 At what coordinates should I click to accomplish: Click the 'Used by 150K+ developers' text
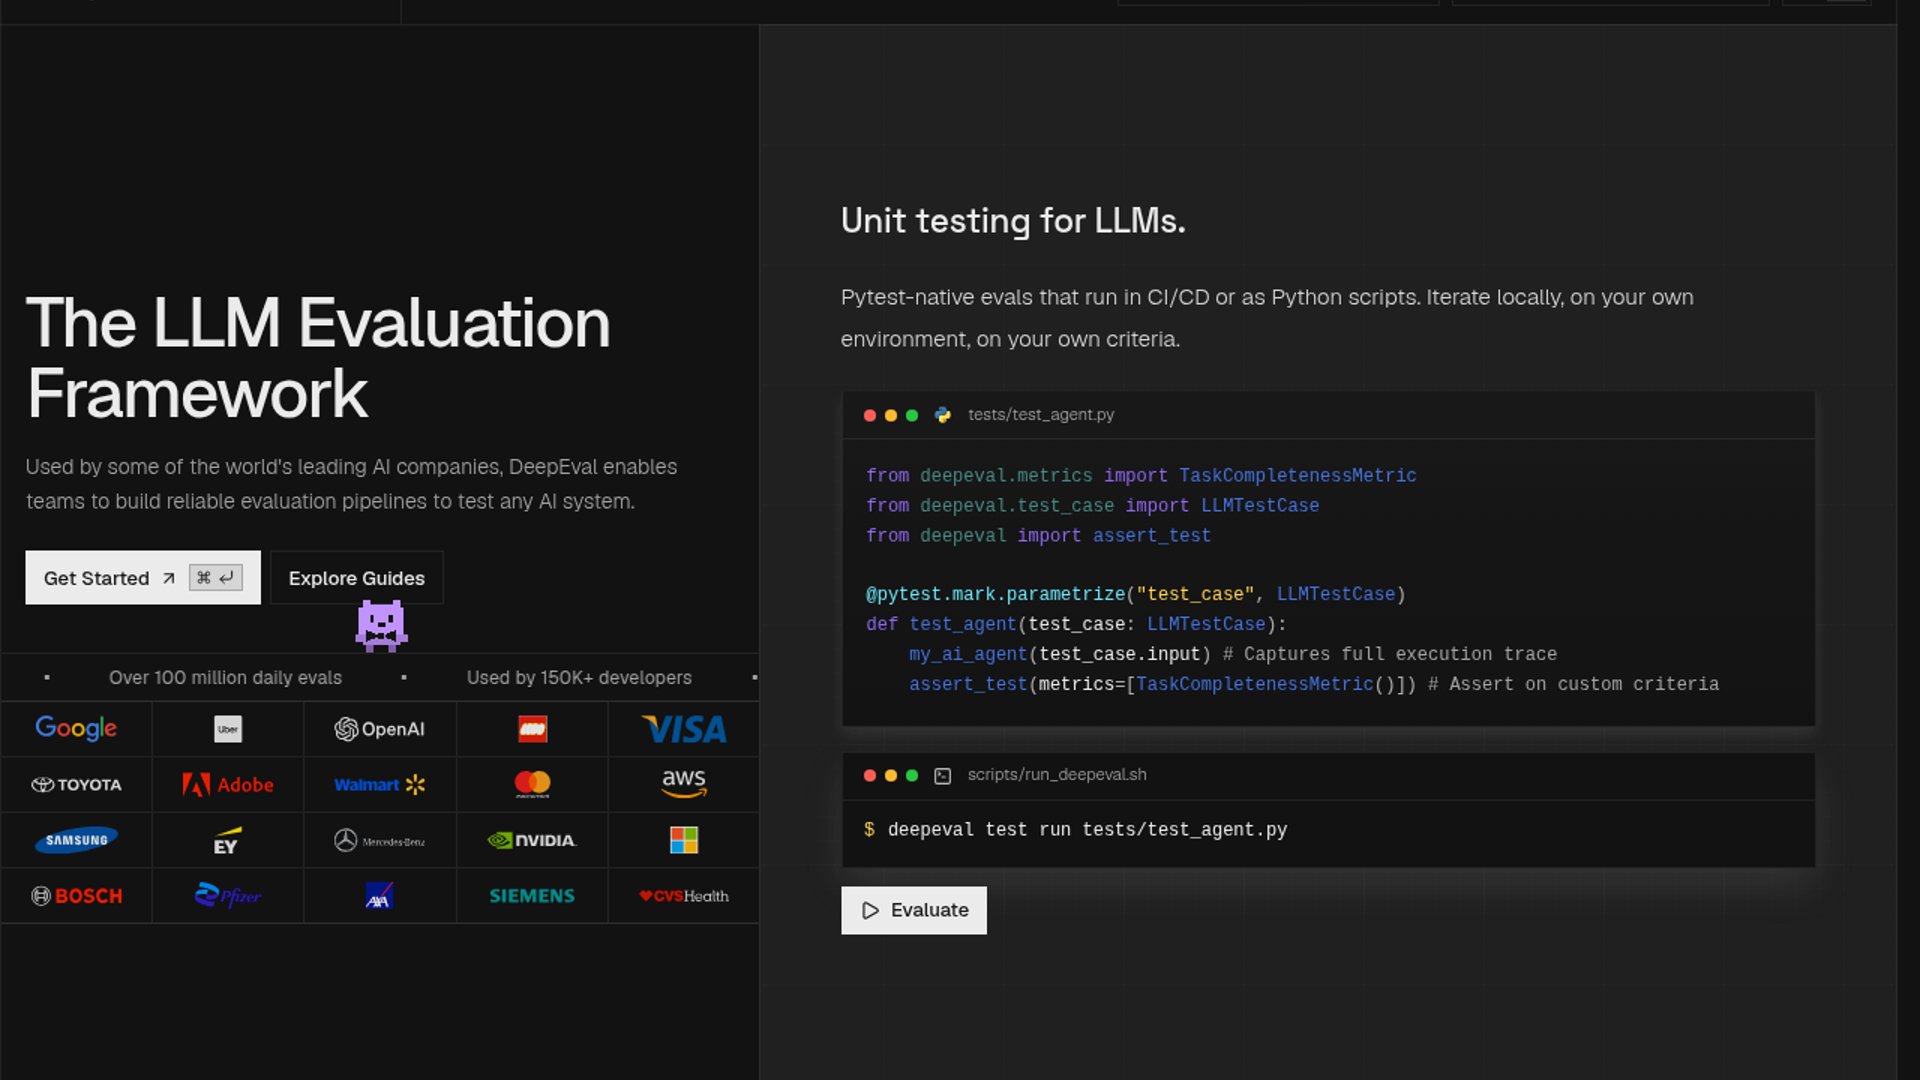(579, 678)
